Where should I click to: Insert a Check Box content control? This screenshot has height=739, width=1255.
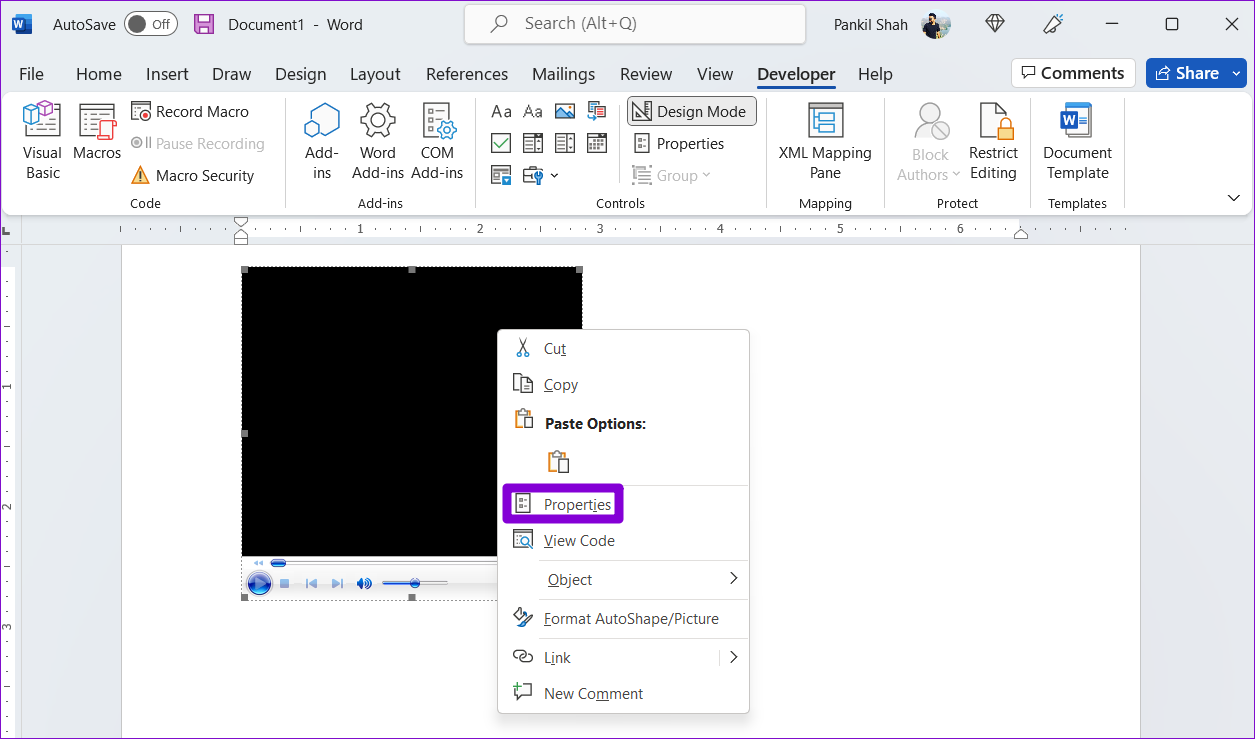point(502,143)
